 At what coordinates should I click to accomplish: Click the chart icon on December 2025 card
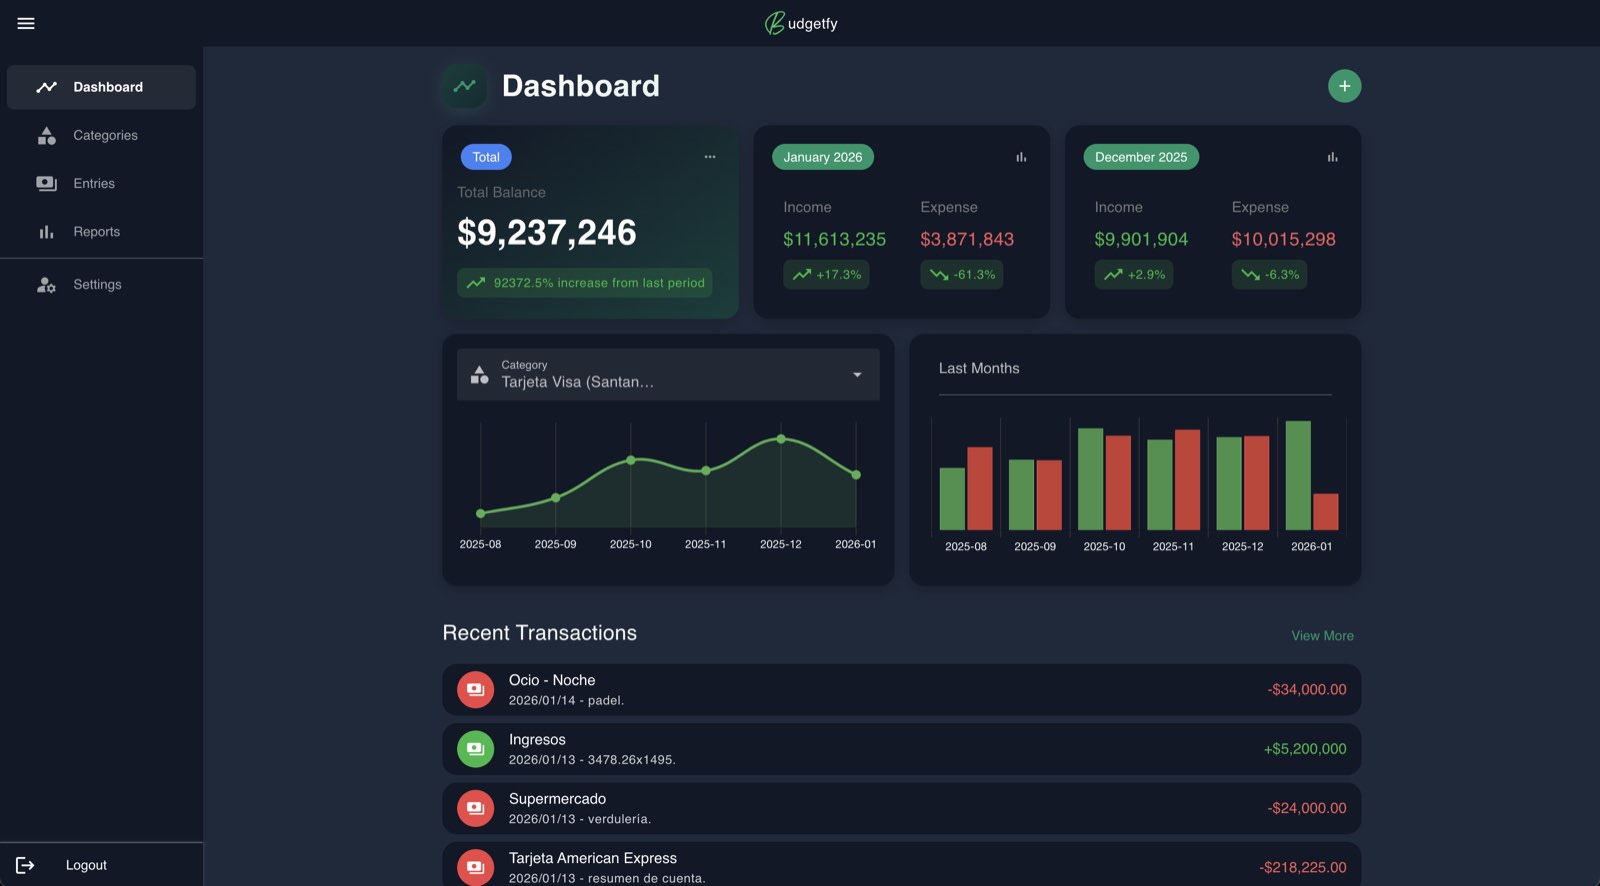(1332, 157)
